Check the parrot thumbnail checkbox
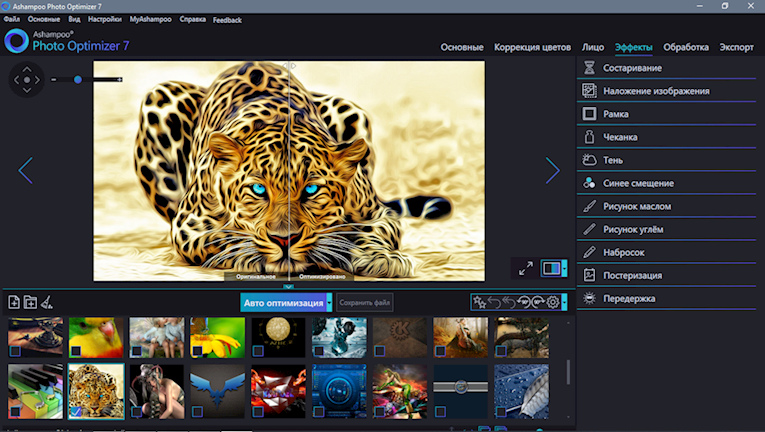The image size is (765, 432). tap(76, 350)
